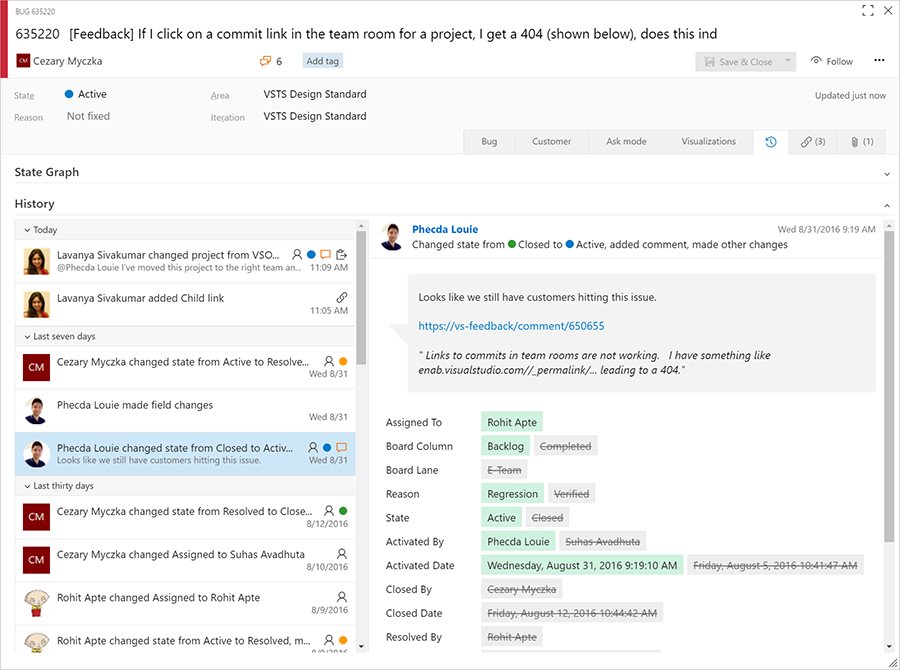Image resolution: width=900 pixels, height=670 pixels.
Task: Select Phecda Louie made field changes entry
Action: (185, 410)
